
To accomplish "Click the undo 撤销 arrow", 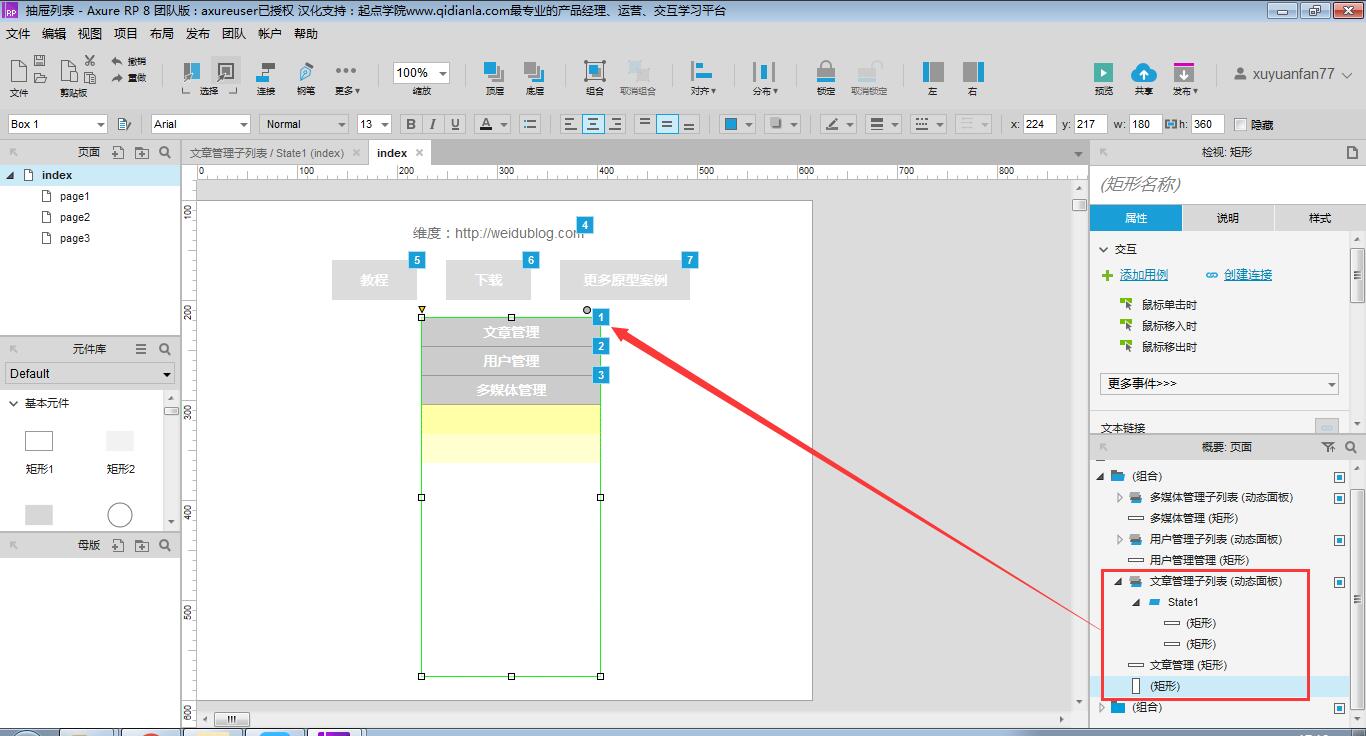I will pos(117,62).
